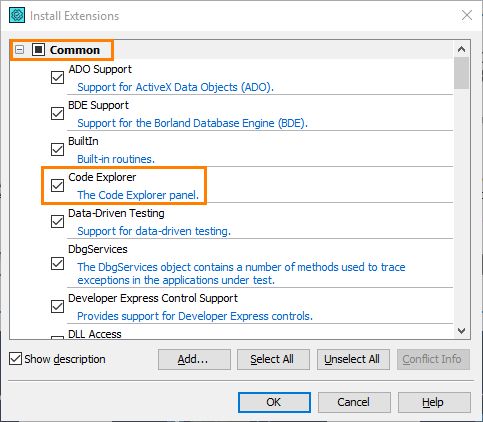
Task: Select the DbgServices item name
Action: [x=98, y=249]
